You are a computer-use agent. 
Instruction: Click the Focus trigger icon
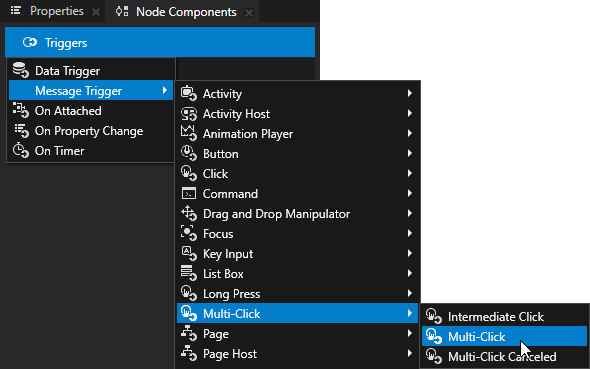click(189, 234)
